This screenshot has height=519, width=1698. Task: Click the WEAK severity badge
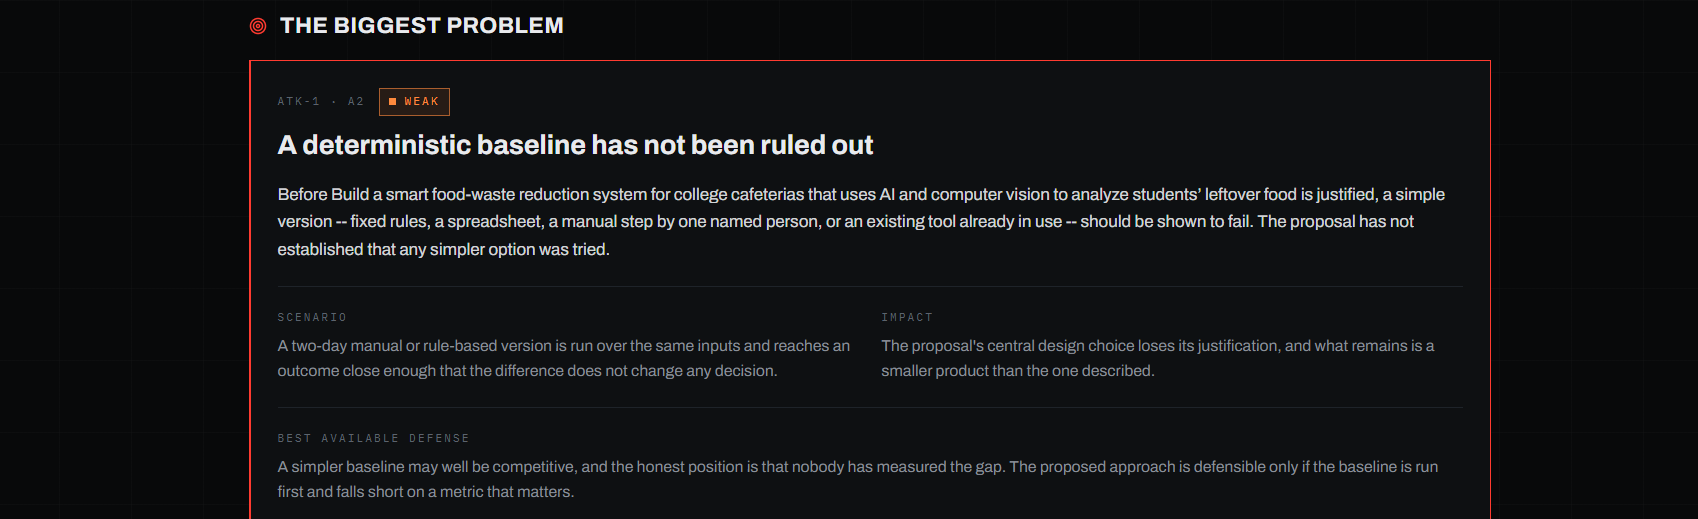click(414, 102)
